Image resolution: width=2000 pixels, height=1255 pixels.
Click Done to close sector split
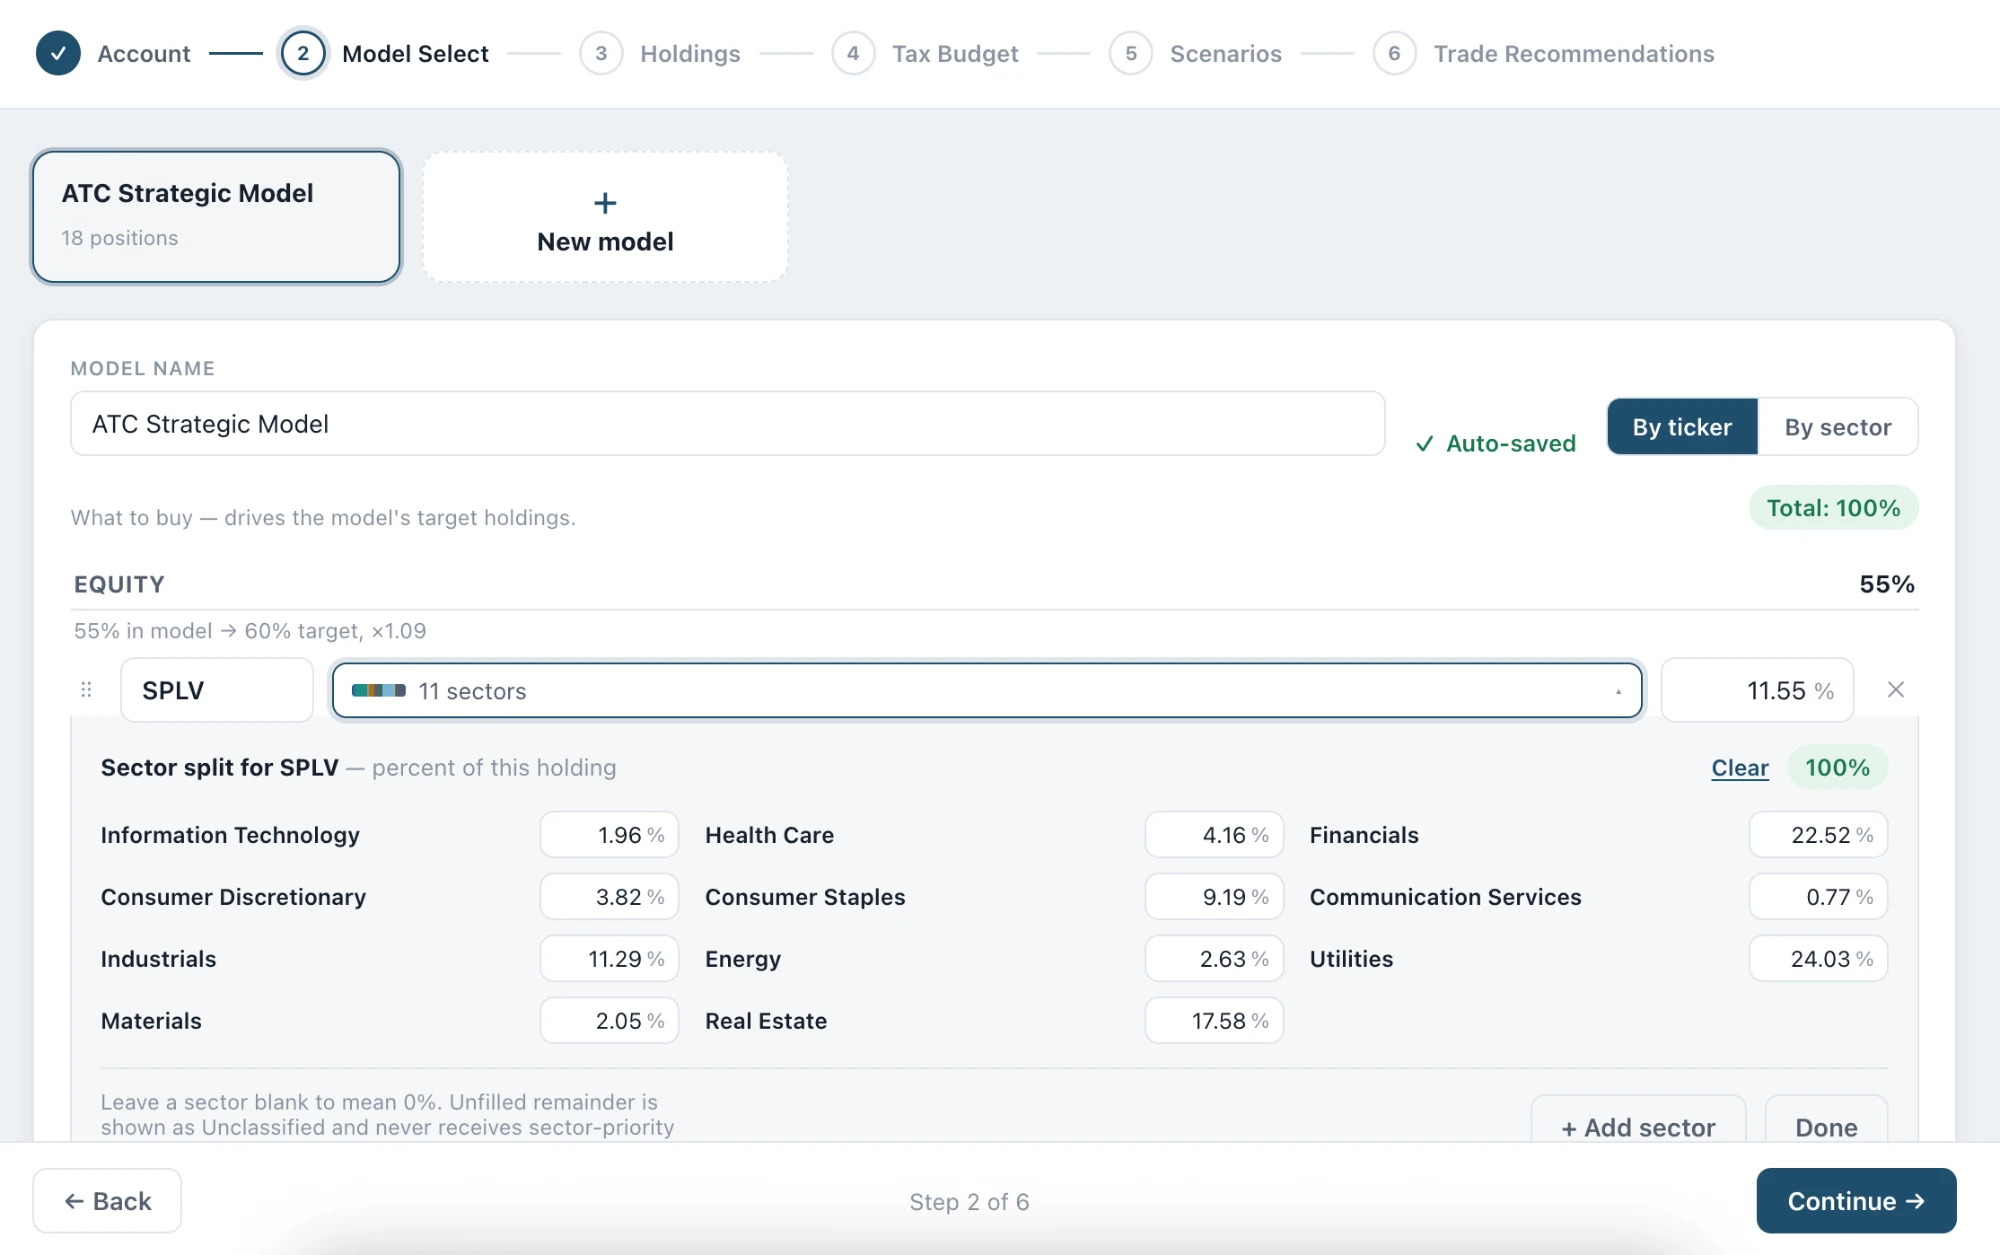pyautogui.click(x=1826, y=1120)
